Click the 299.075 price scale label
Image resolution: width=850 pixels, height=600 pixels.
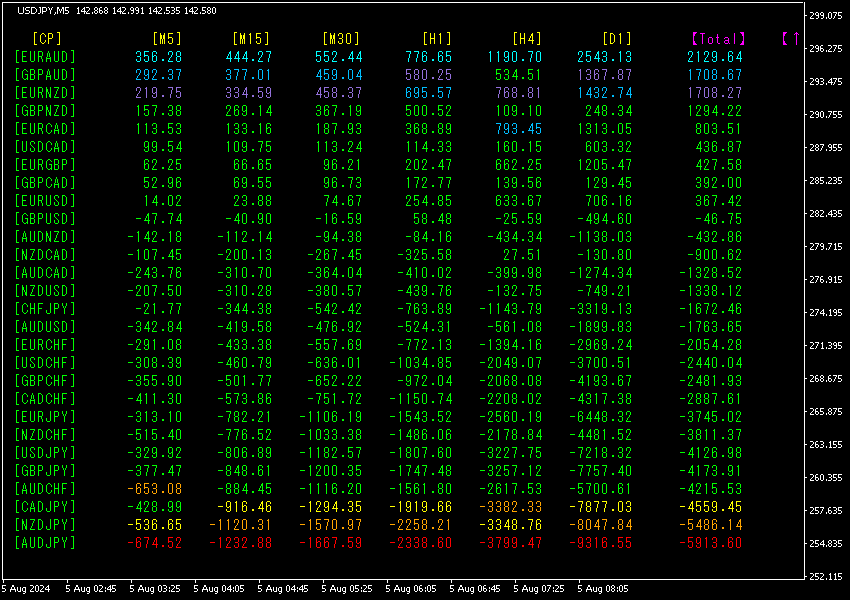[x=826, y=15]
